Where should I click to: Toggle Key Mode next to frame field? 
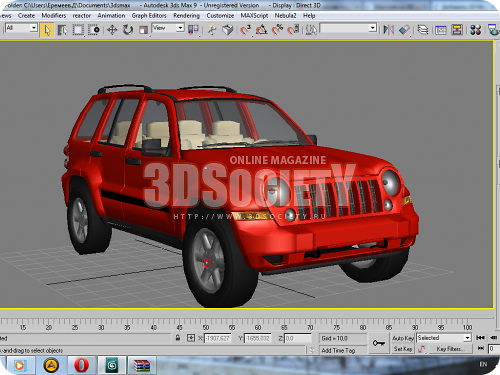coord(480,349)
